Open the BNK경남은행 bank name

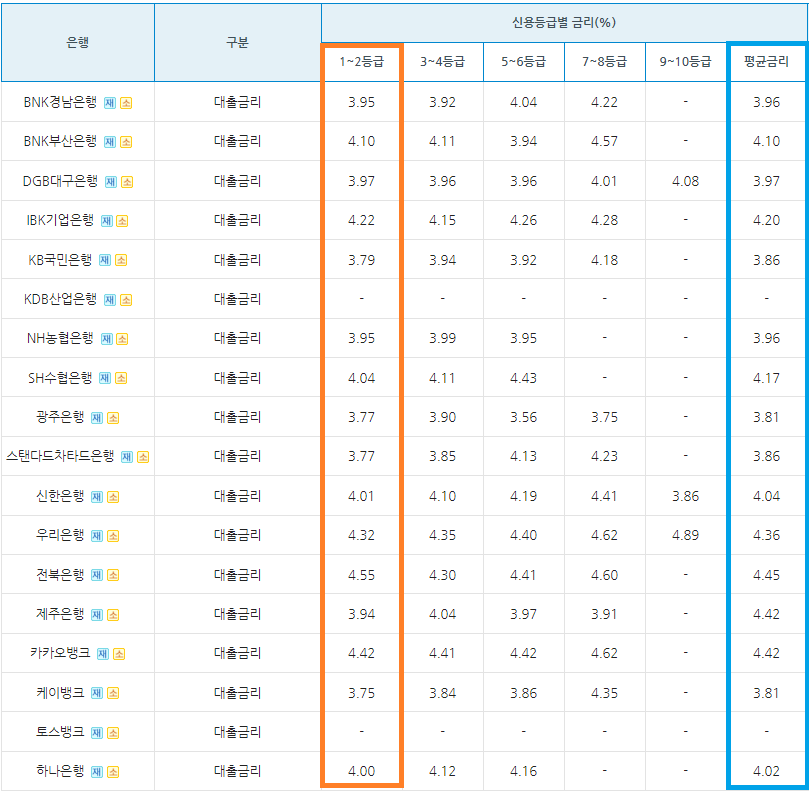coord(60,102)
